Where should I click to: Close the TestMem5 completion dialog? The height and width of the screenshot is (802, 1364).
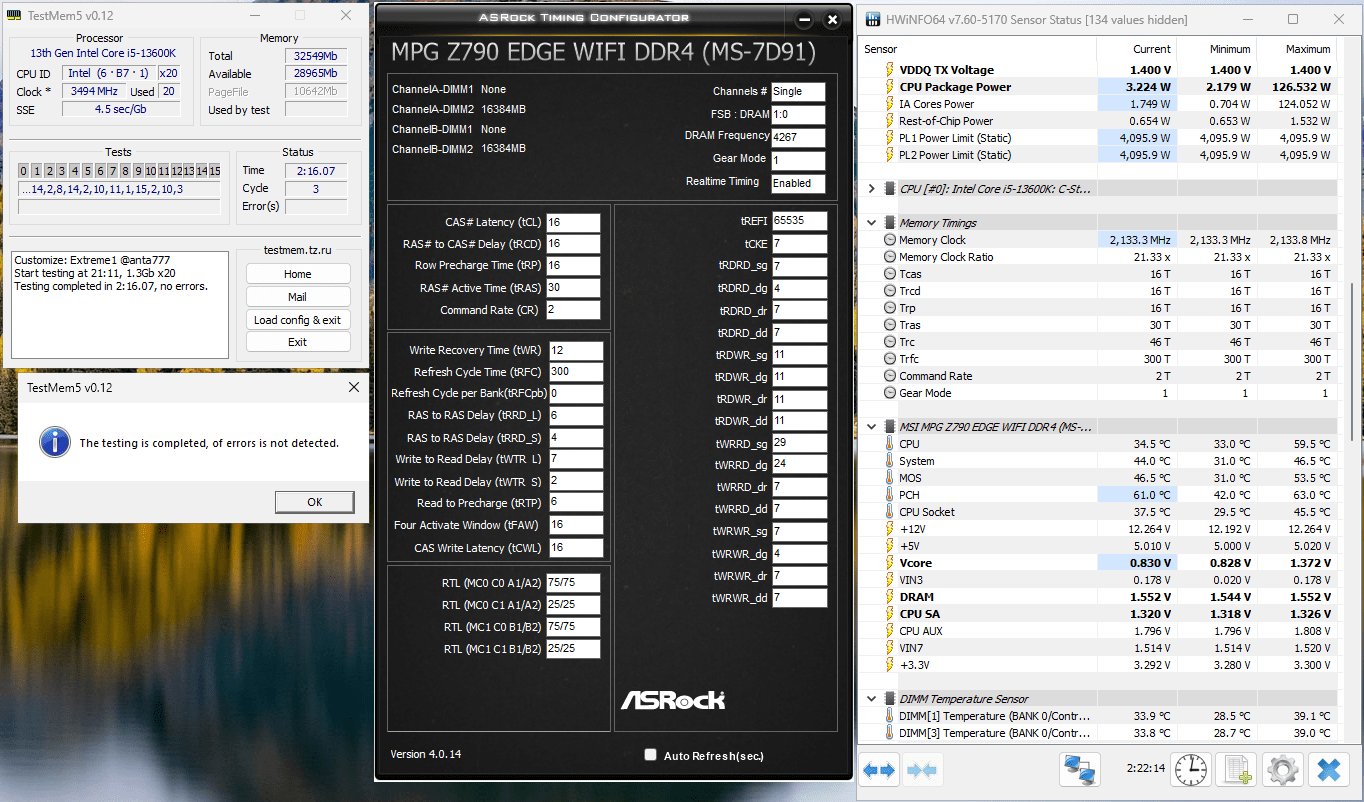[353, 387]
